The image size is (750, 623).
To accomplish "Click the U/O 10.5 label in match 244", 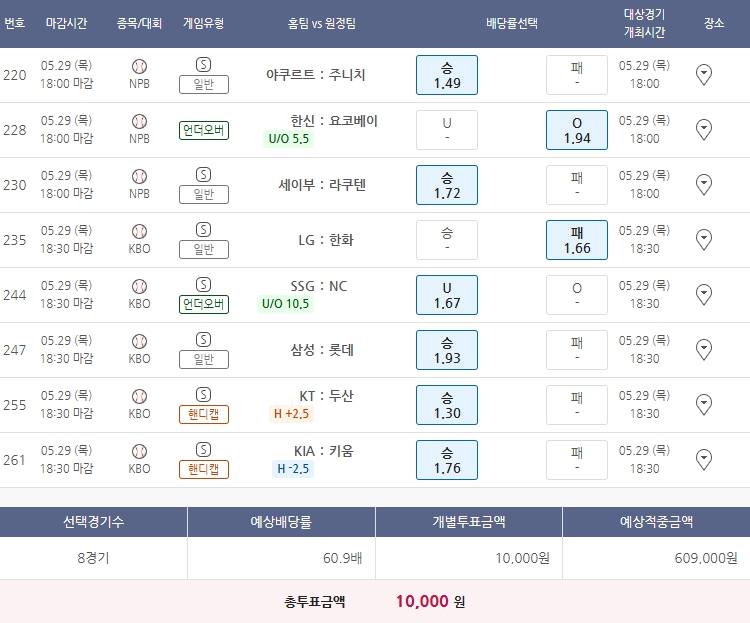I will coord(286,304).
